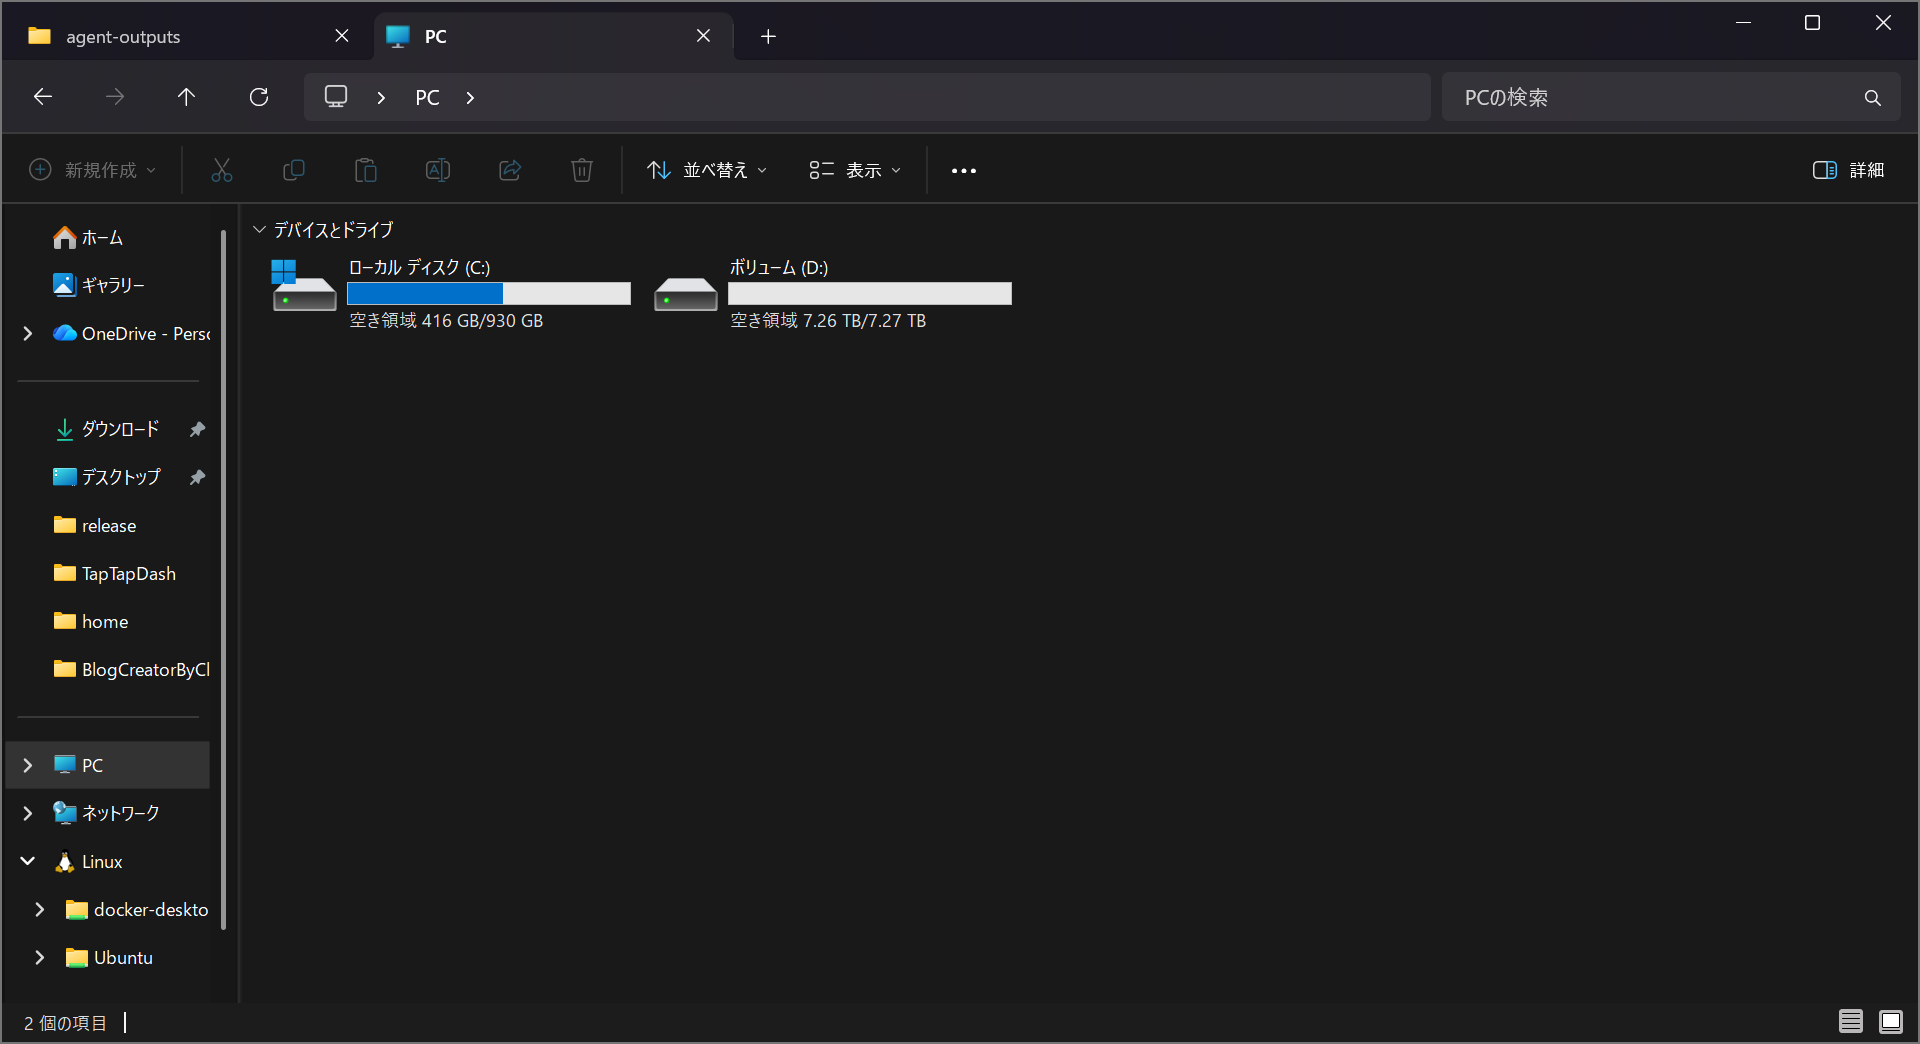Open ホーム in the navigation pane
Image resolution: width=1920 pixels, height=1044 pixels.
tap(102, 237)
